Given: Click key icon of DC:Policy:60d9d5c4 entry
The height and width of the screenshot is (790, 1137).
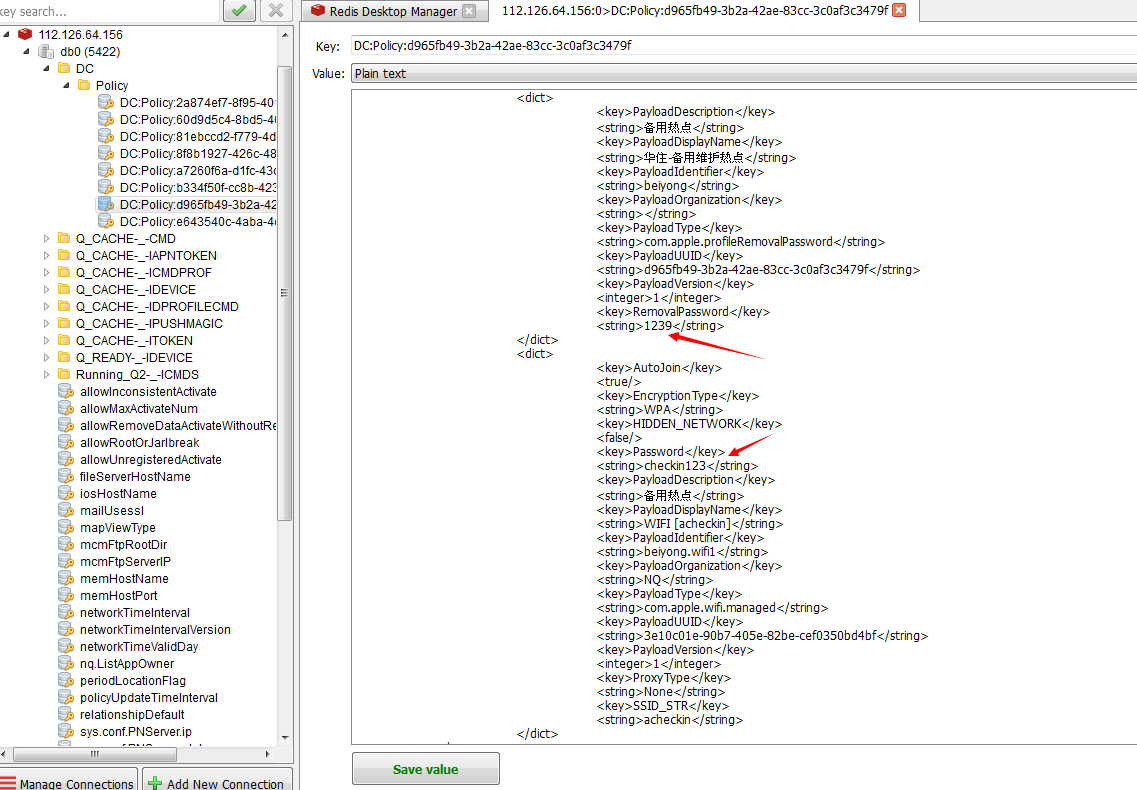Looking at the screenshot, I should [106, 119].
